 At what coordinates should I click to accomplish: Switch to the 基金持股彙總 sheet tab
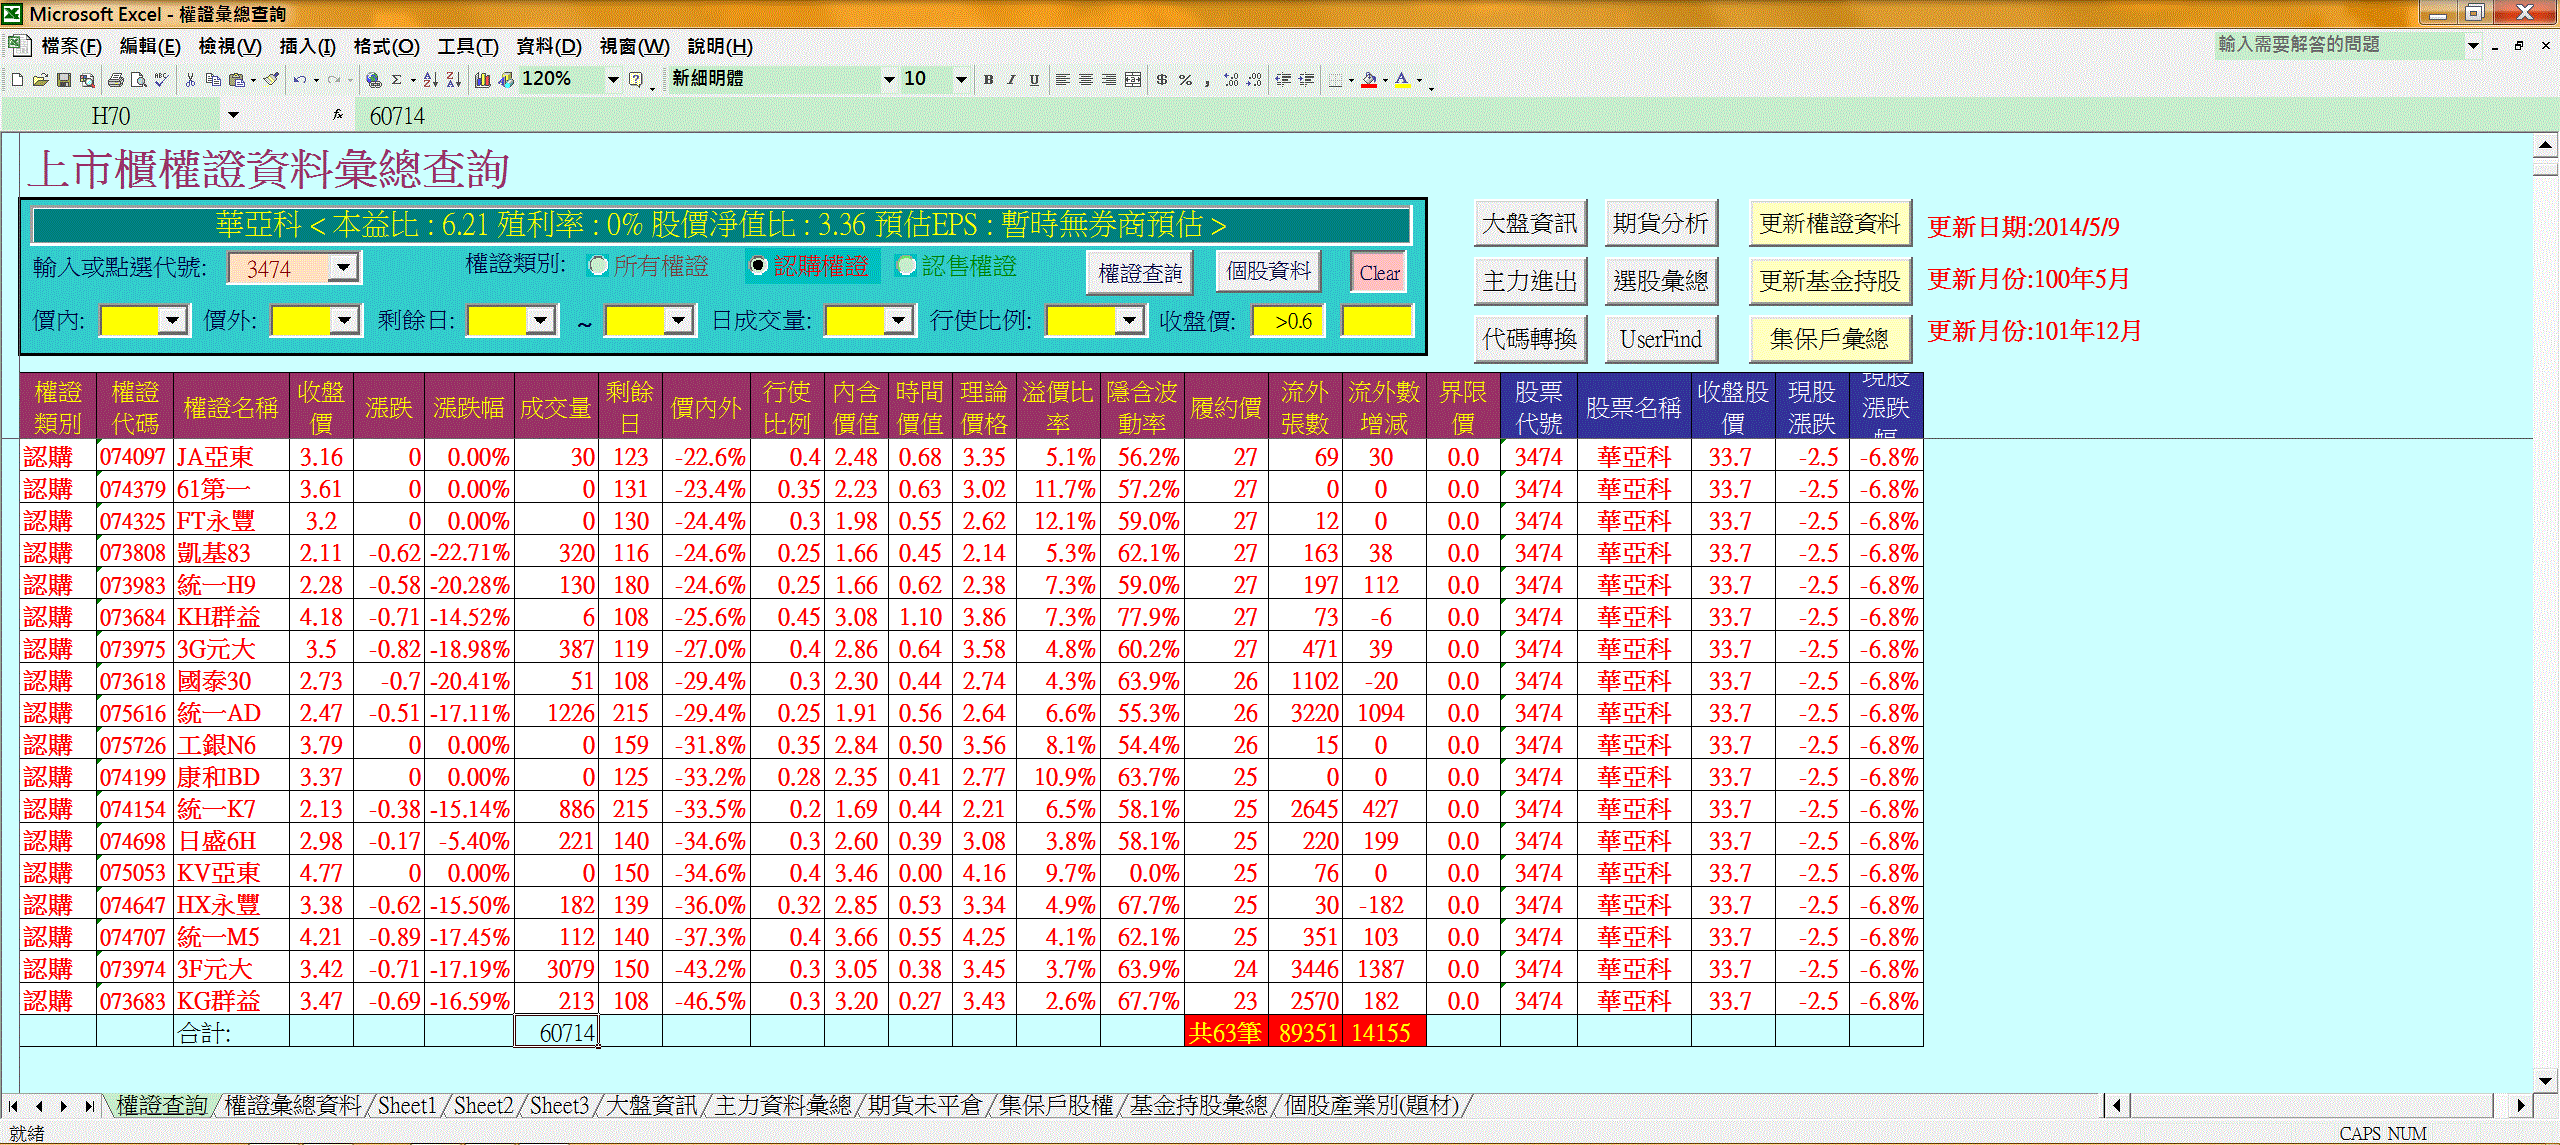(1198, 1105)
